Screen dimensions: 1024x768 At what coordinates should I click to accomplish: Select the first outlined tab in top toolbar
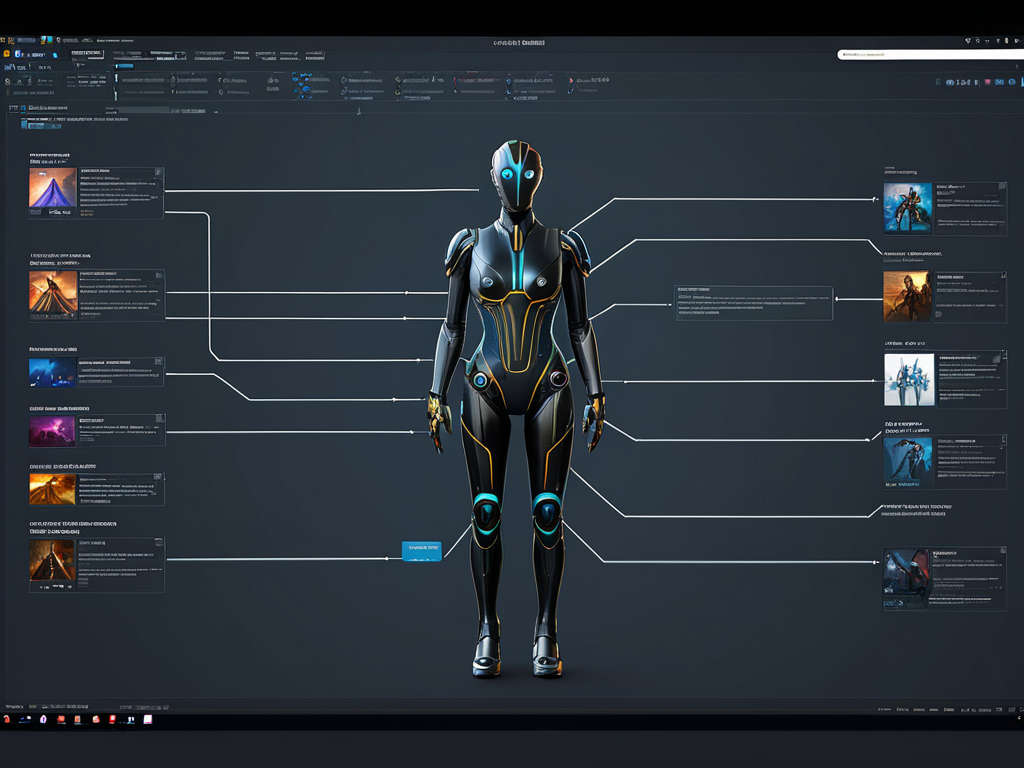86,53
